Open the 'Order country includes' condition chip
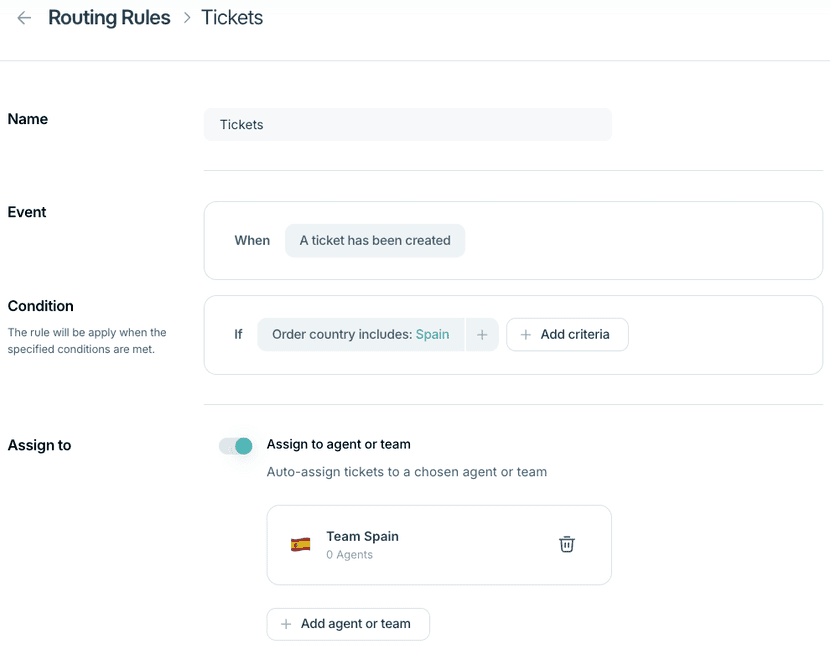Screen dimensions: 830x649 [x=360, y=335]
